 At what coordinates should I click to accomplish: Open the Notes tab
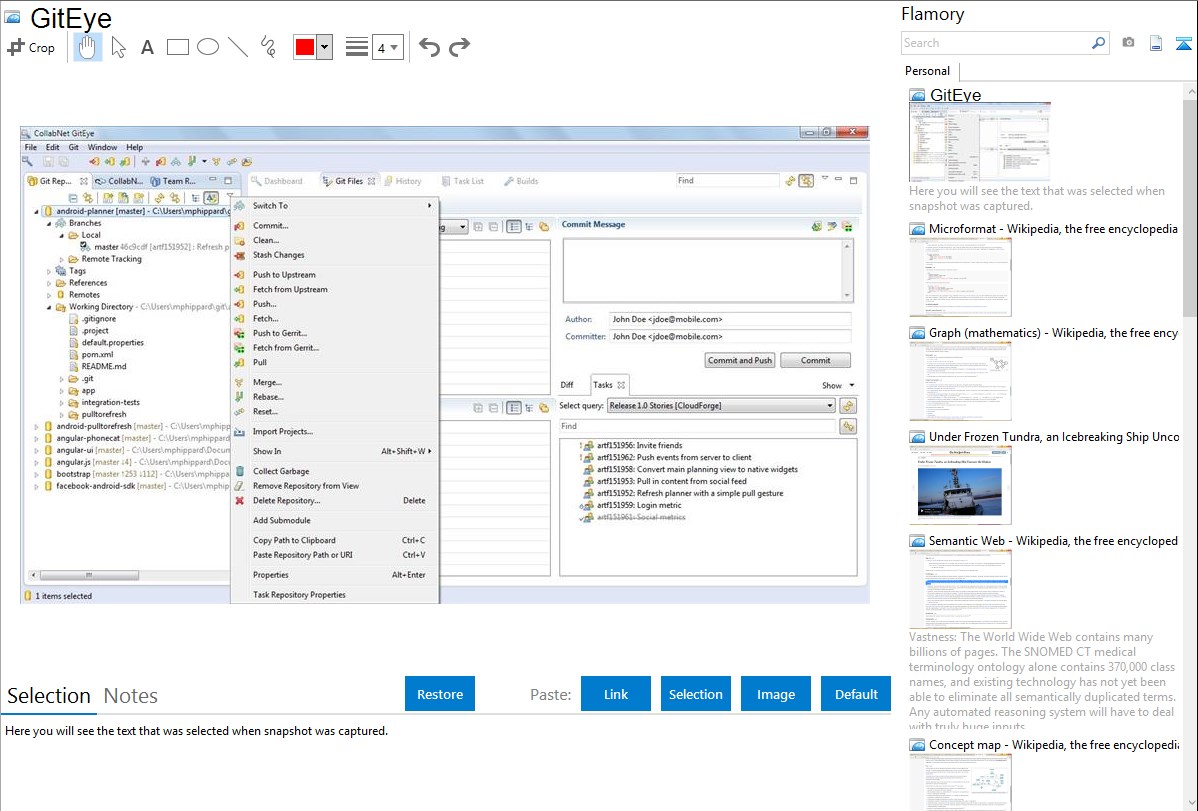click(131, 696)
